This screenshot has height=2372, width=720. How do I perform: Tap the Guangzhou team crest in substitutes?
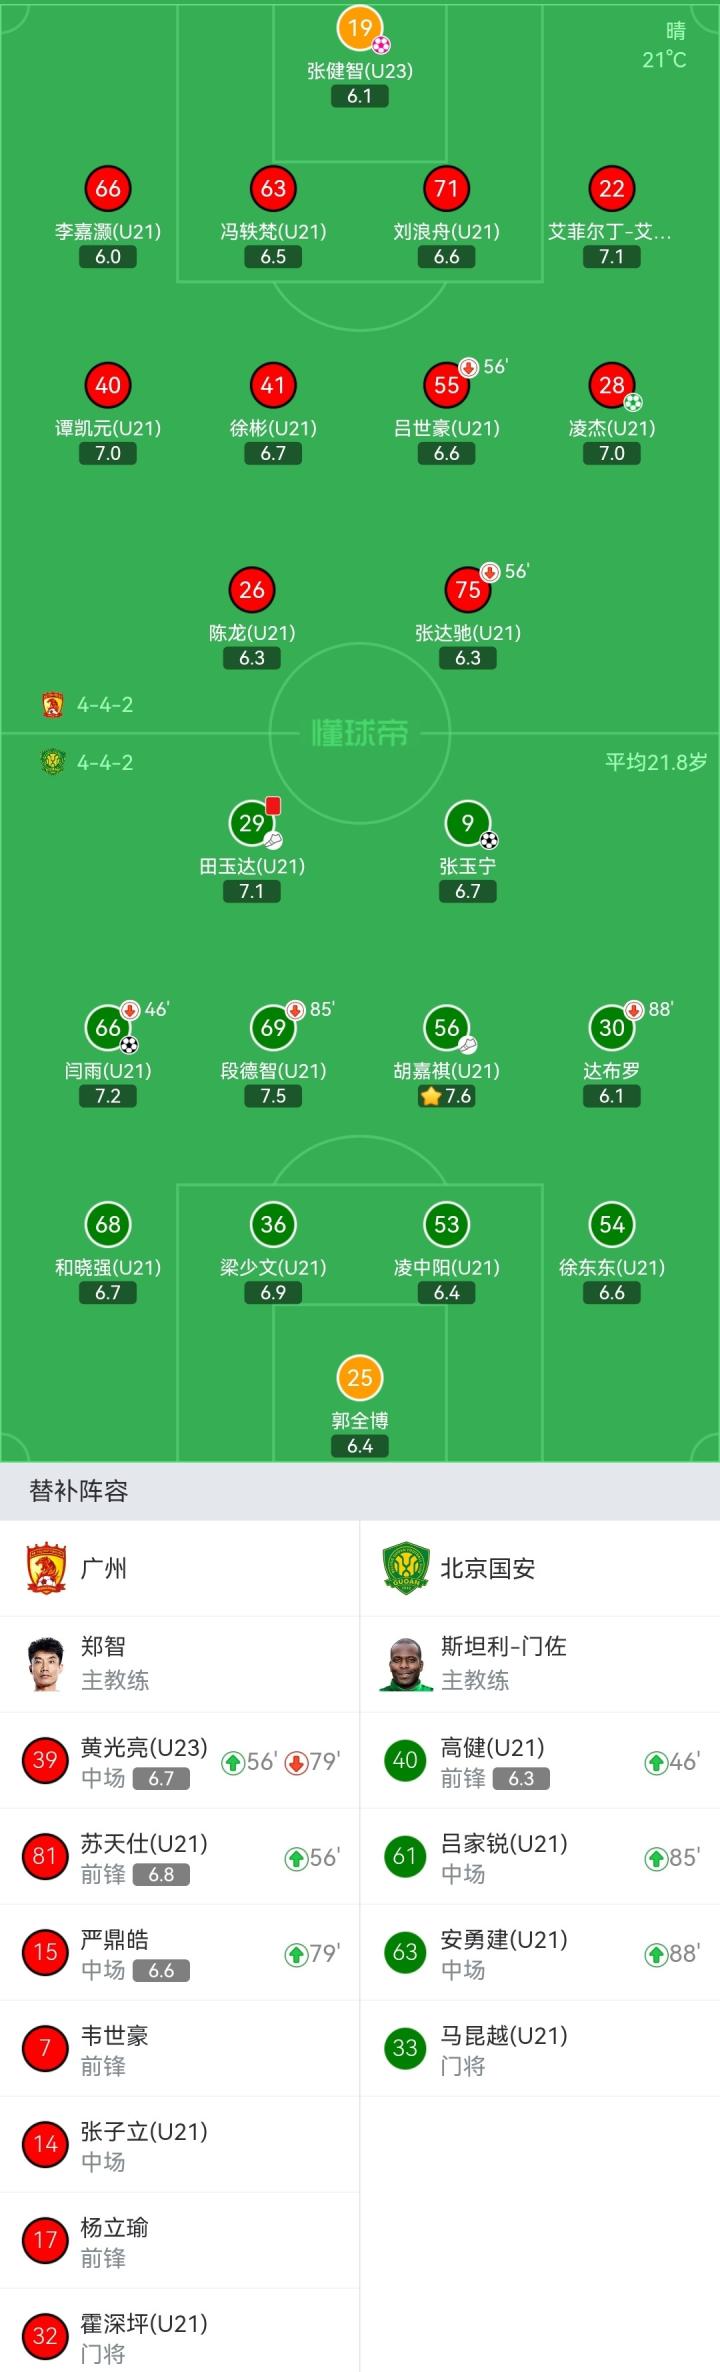tap(46, 1568)
